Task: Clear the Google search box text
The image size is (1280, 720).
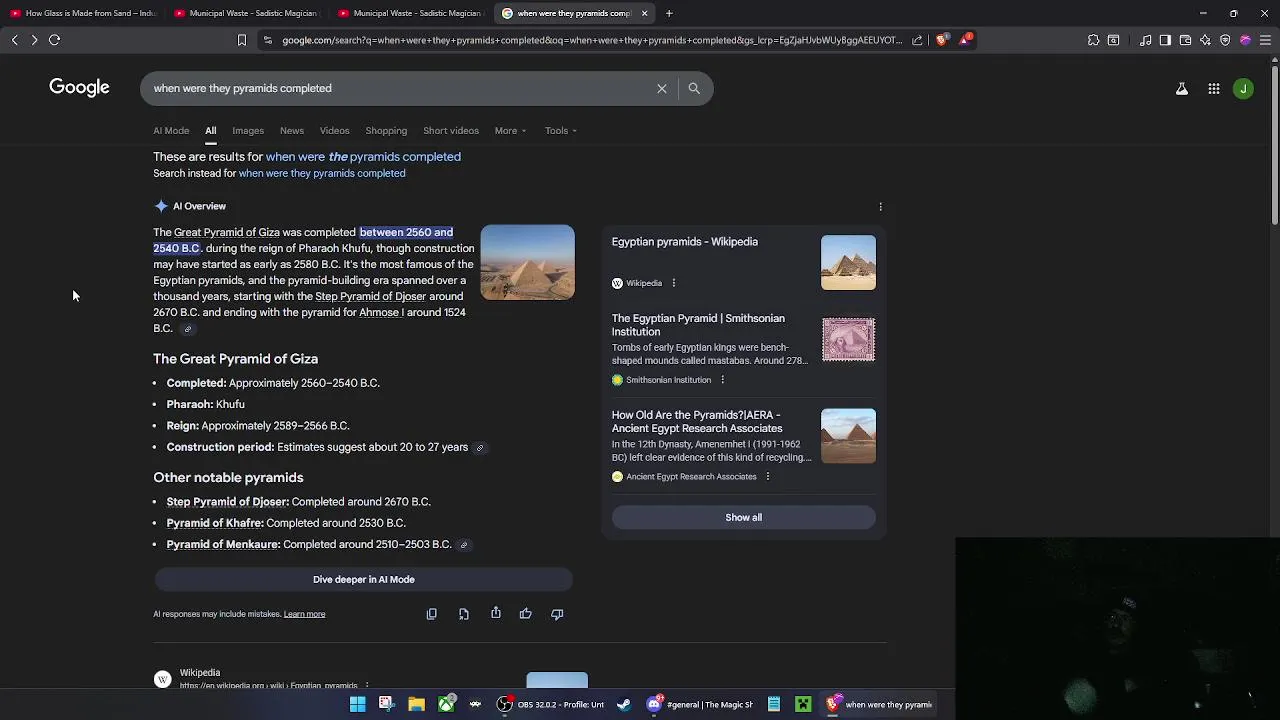Action: (661, 88)
